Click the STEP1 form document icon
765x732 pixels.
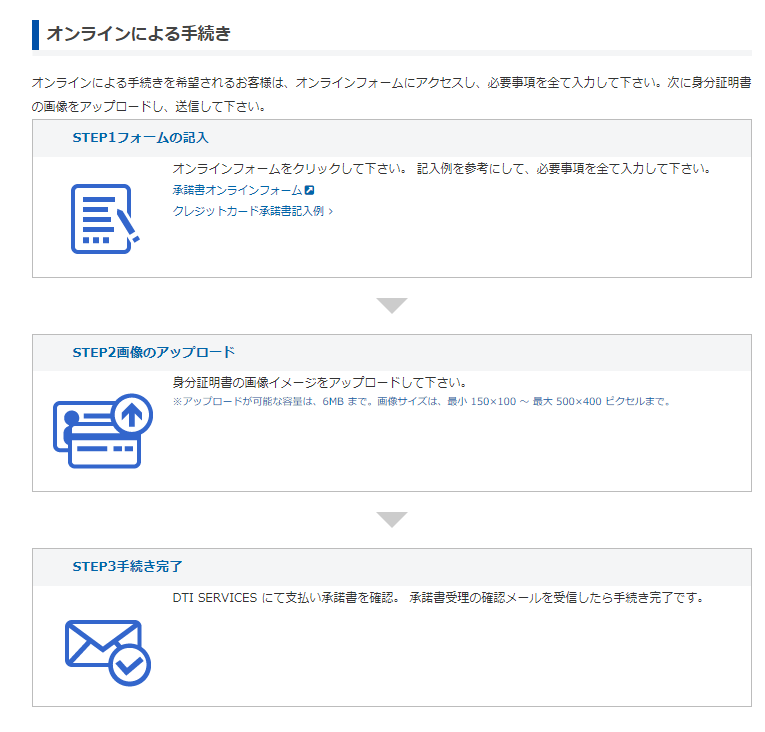click(104, 218)
